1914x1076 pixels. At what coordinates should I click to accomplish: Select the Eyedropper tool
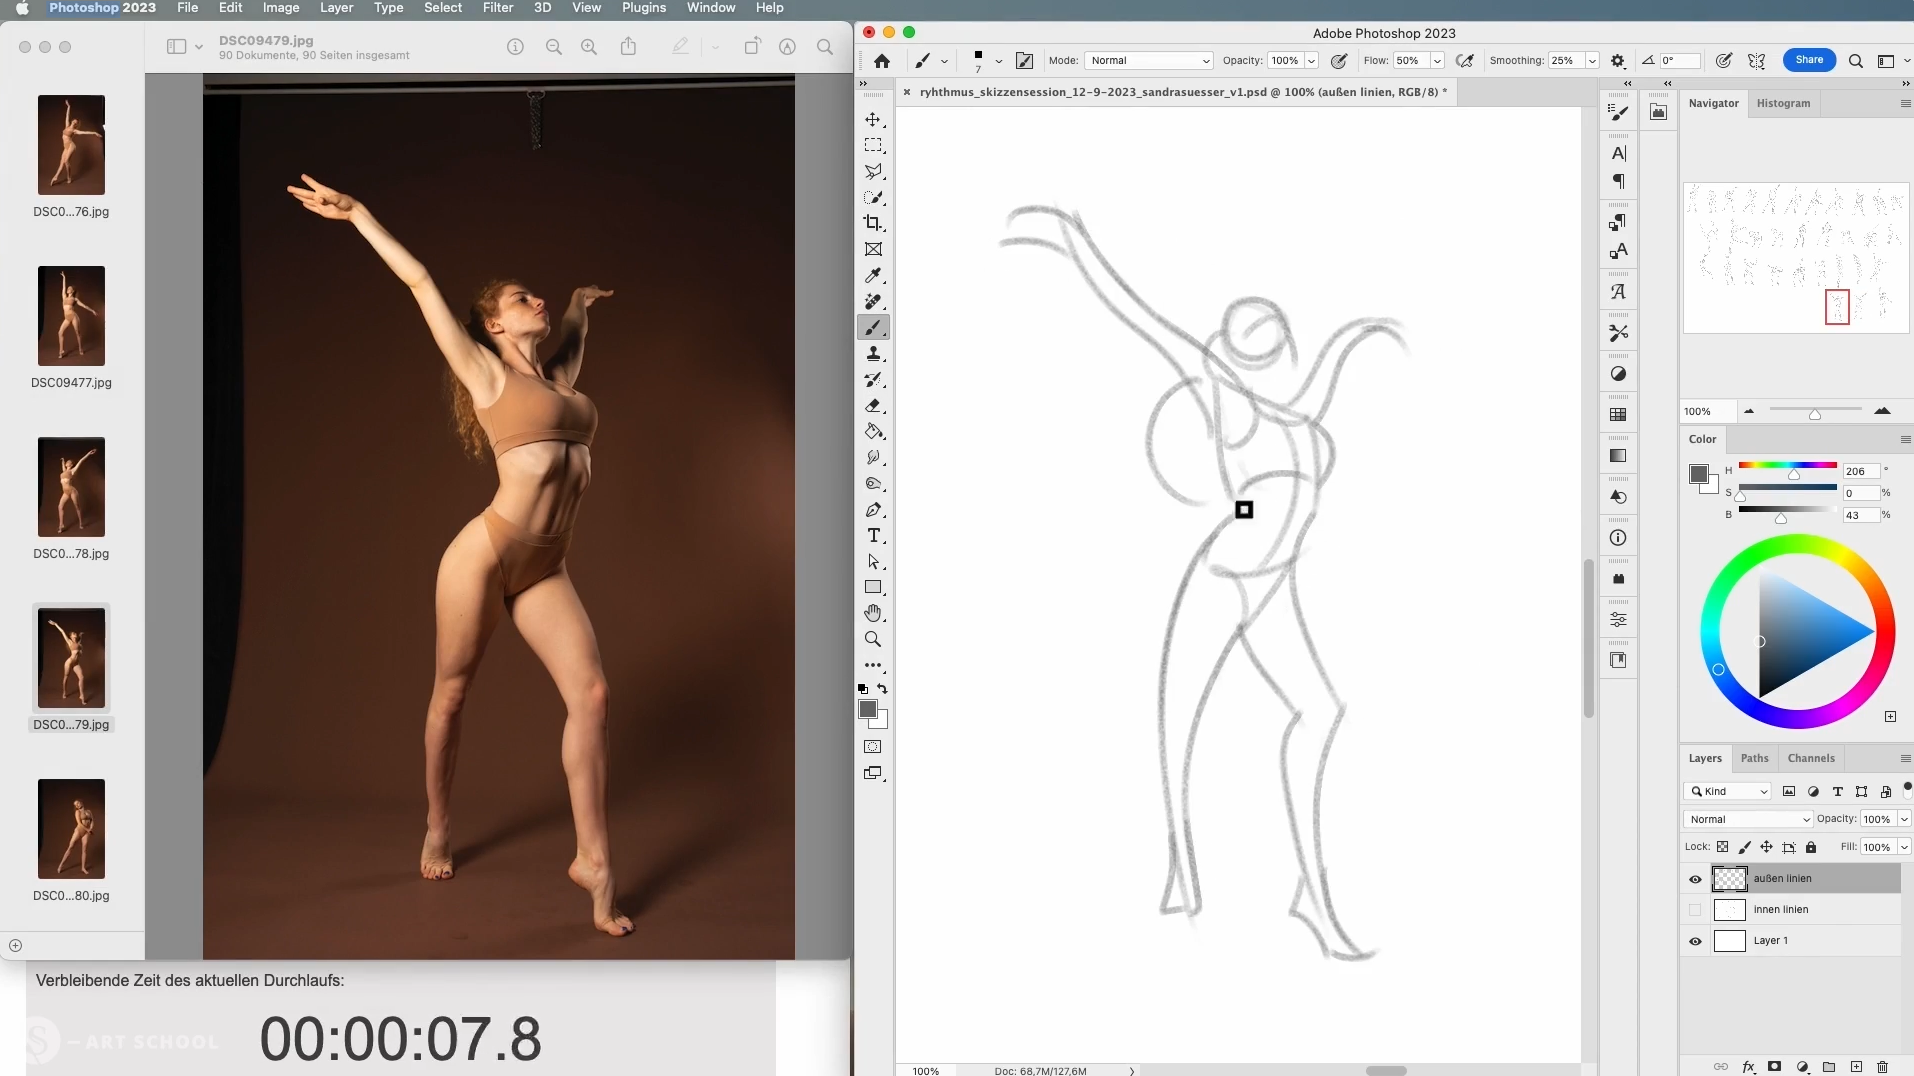[873, 275]
